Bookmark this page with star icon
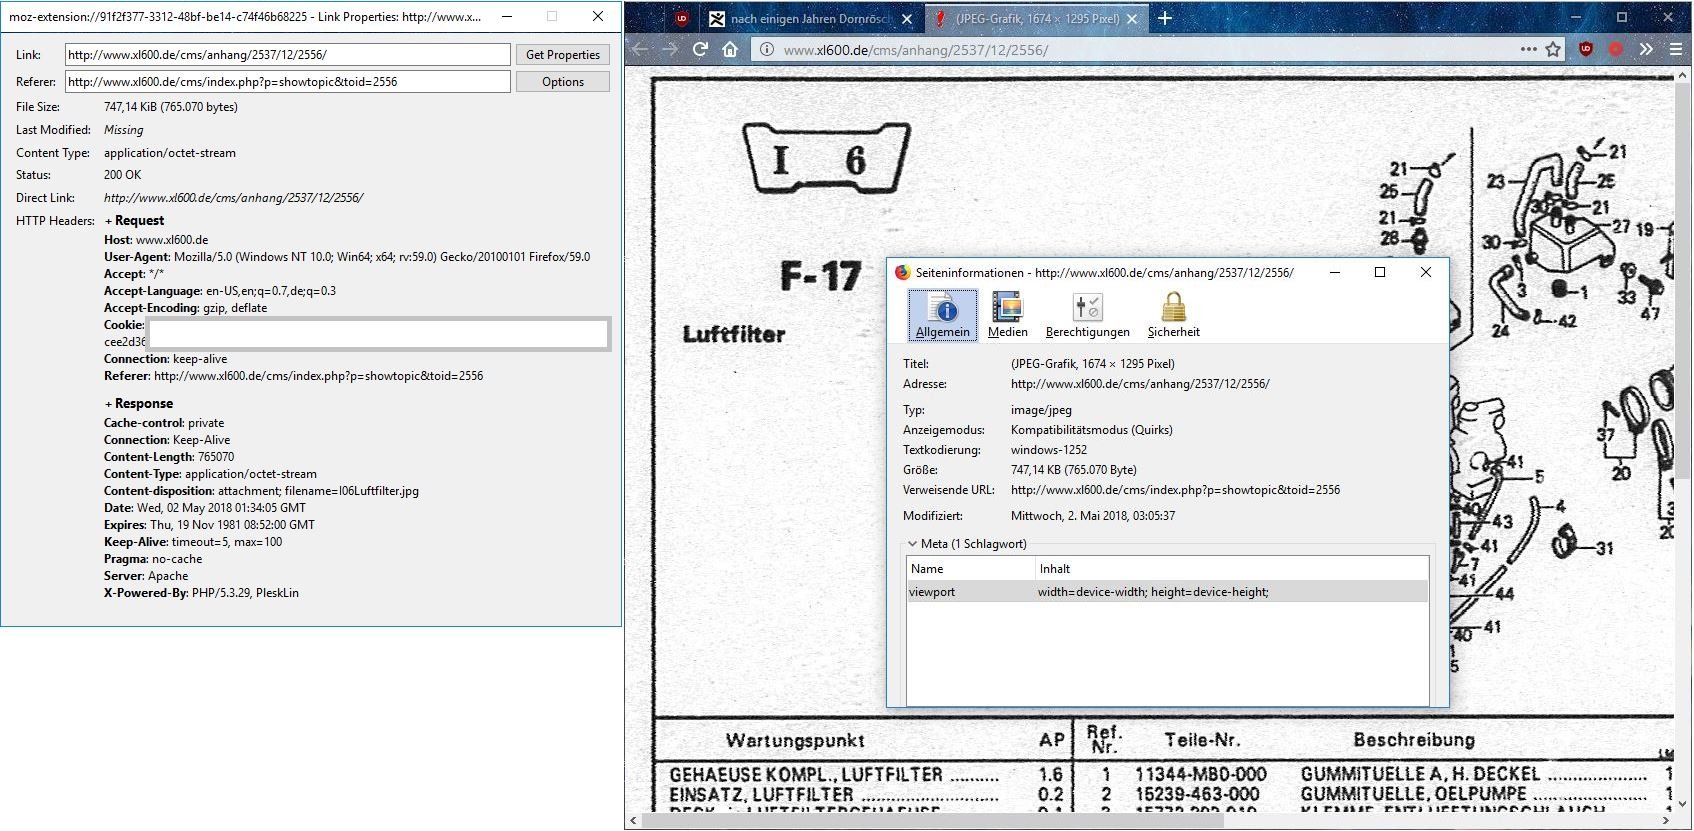This screenshot has width=1694, height=831. (1553, 49)
